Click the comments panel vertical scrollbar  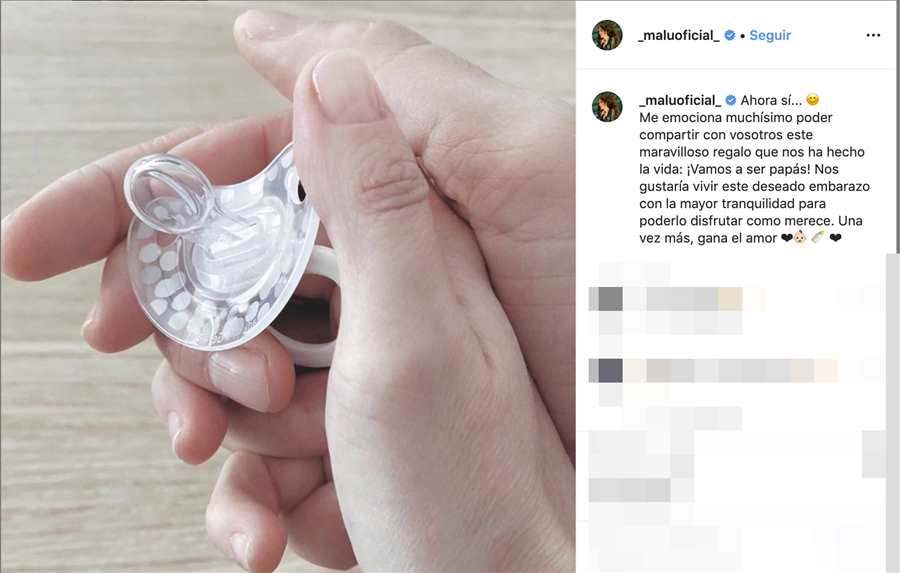pos(893,413)
